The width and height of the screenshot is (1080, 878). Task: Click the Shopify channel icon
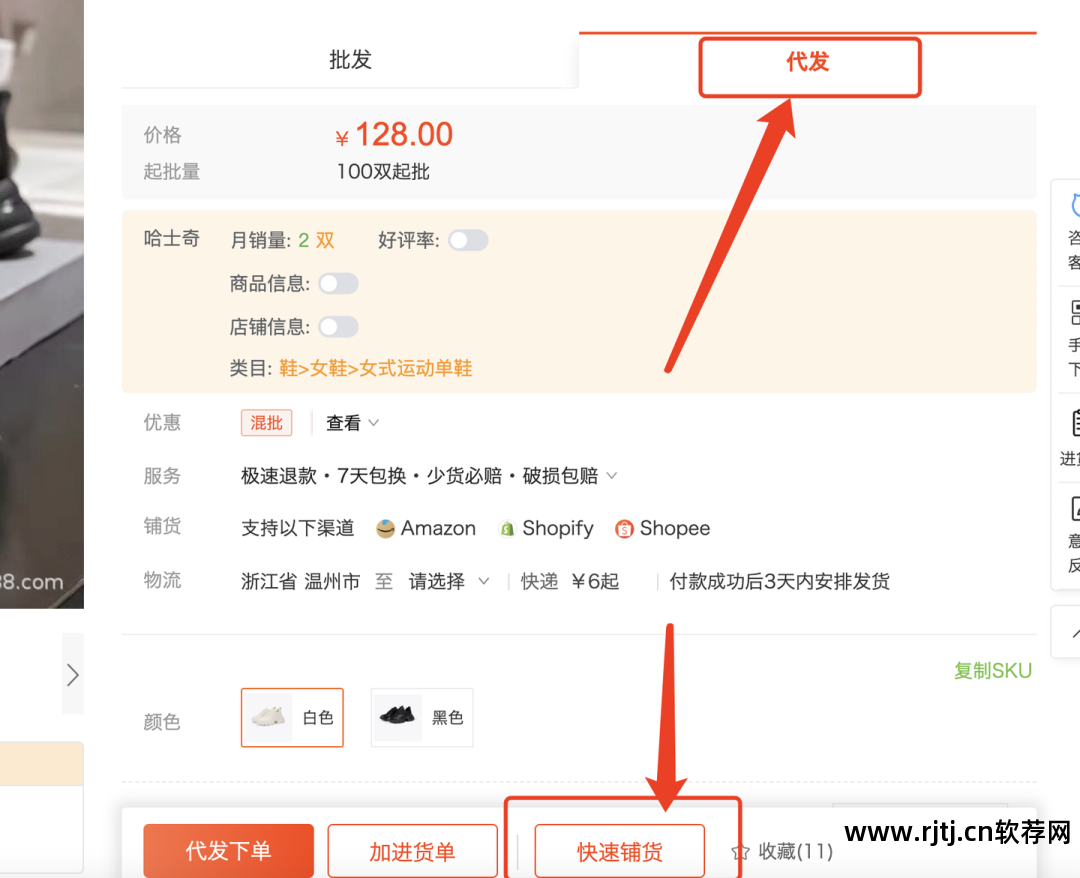pyautogui.click(x=505, y=528)
